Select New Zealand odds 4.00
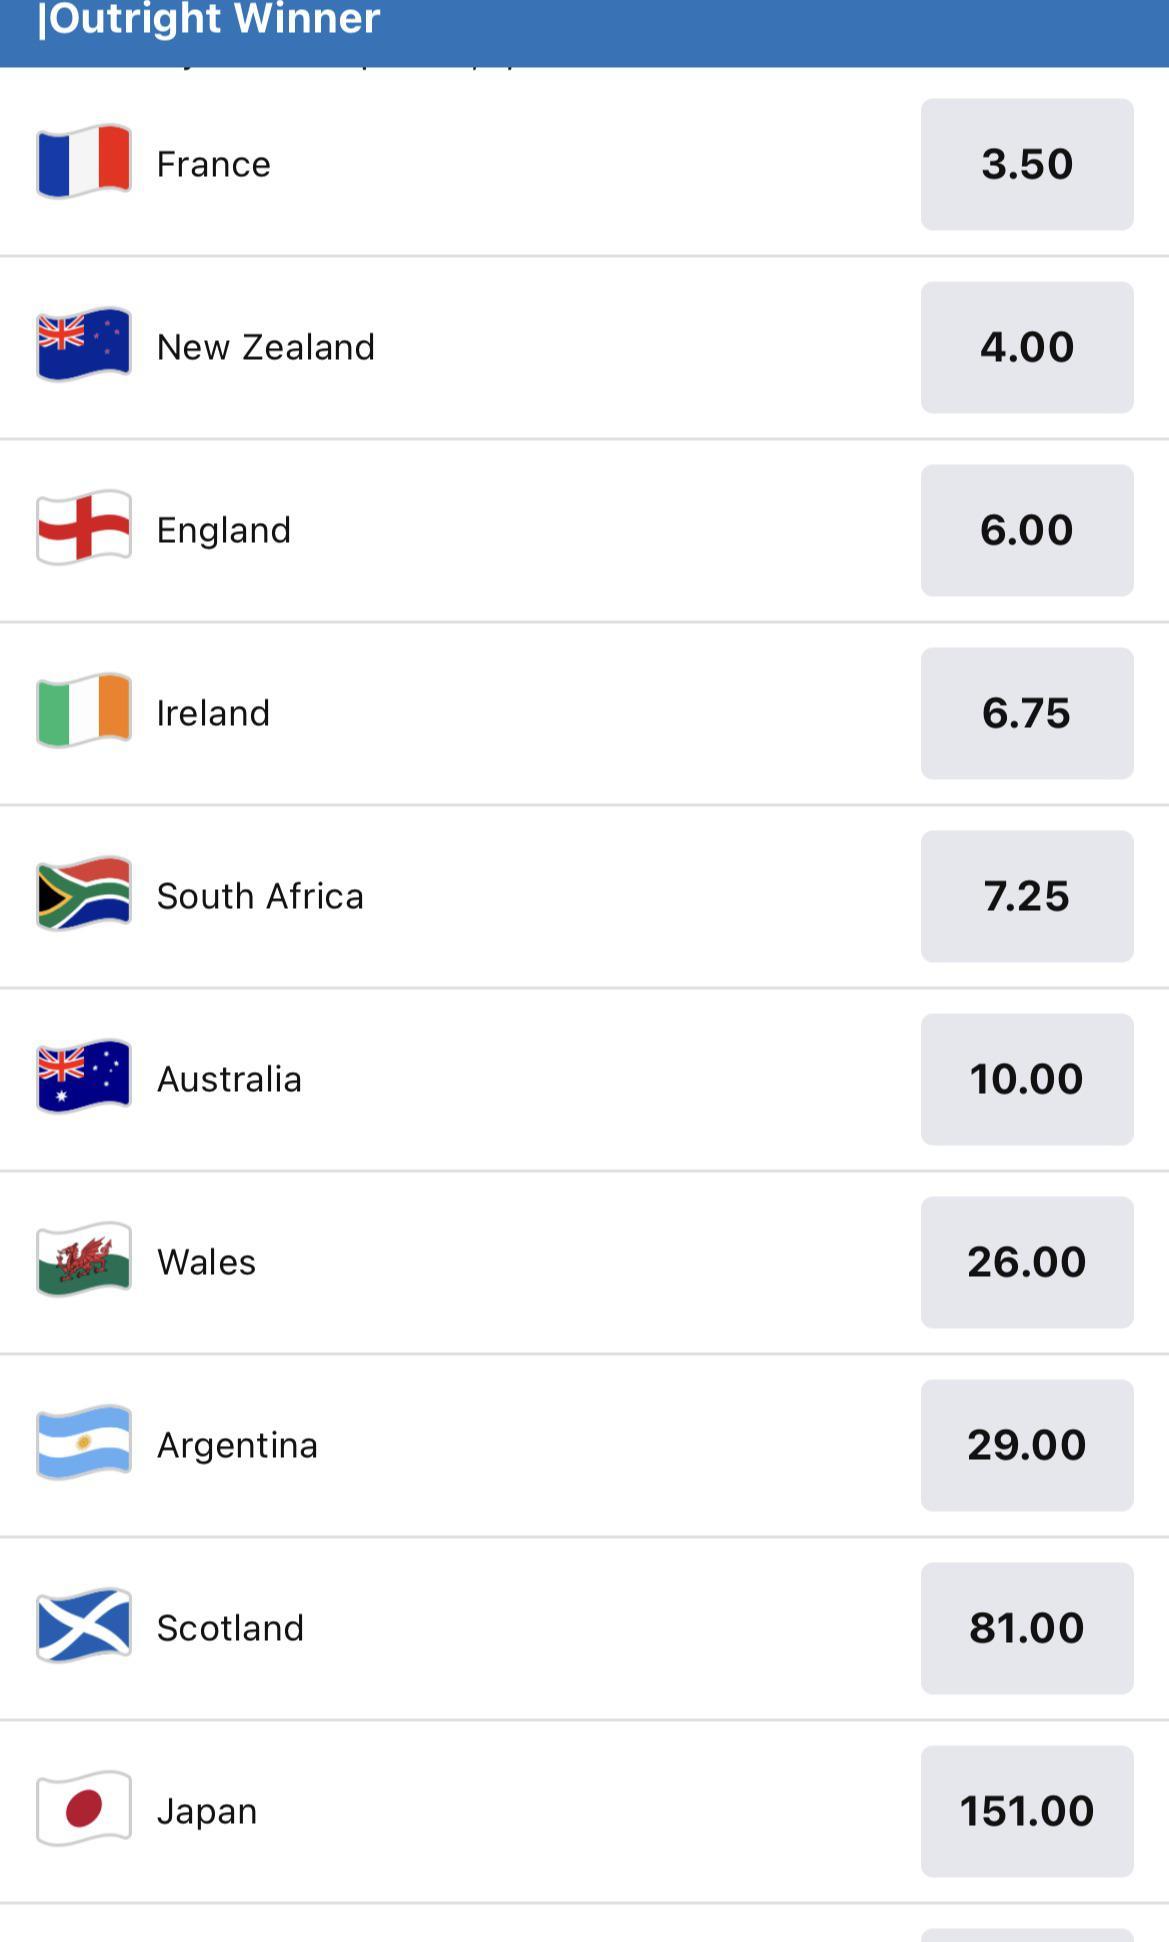 tap(1027, 347)
